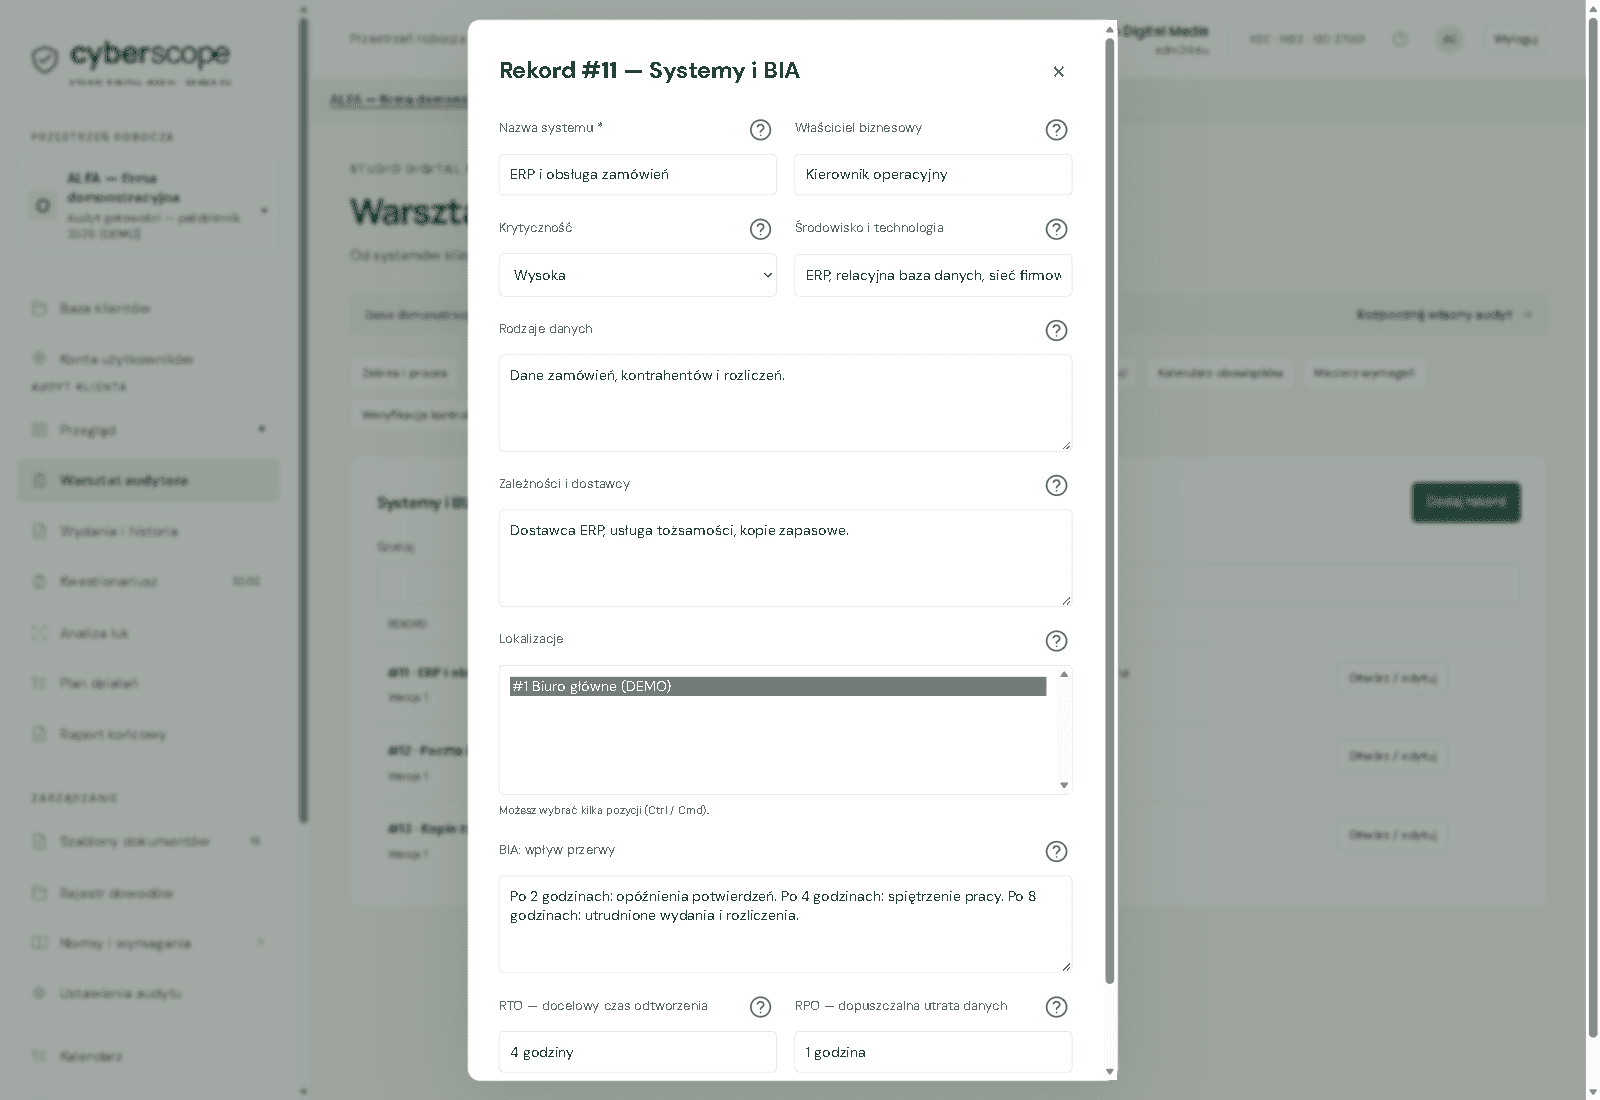Click the Lokalizacje help icon
Viewport: 1600px width, 1100px height.
[1056, 640]
